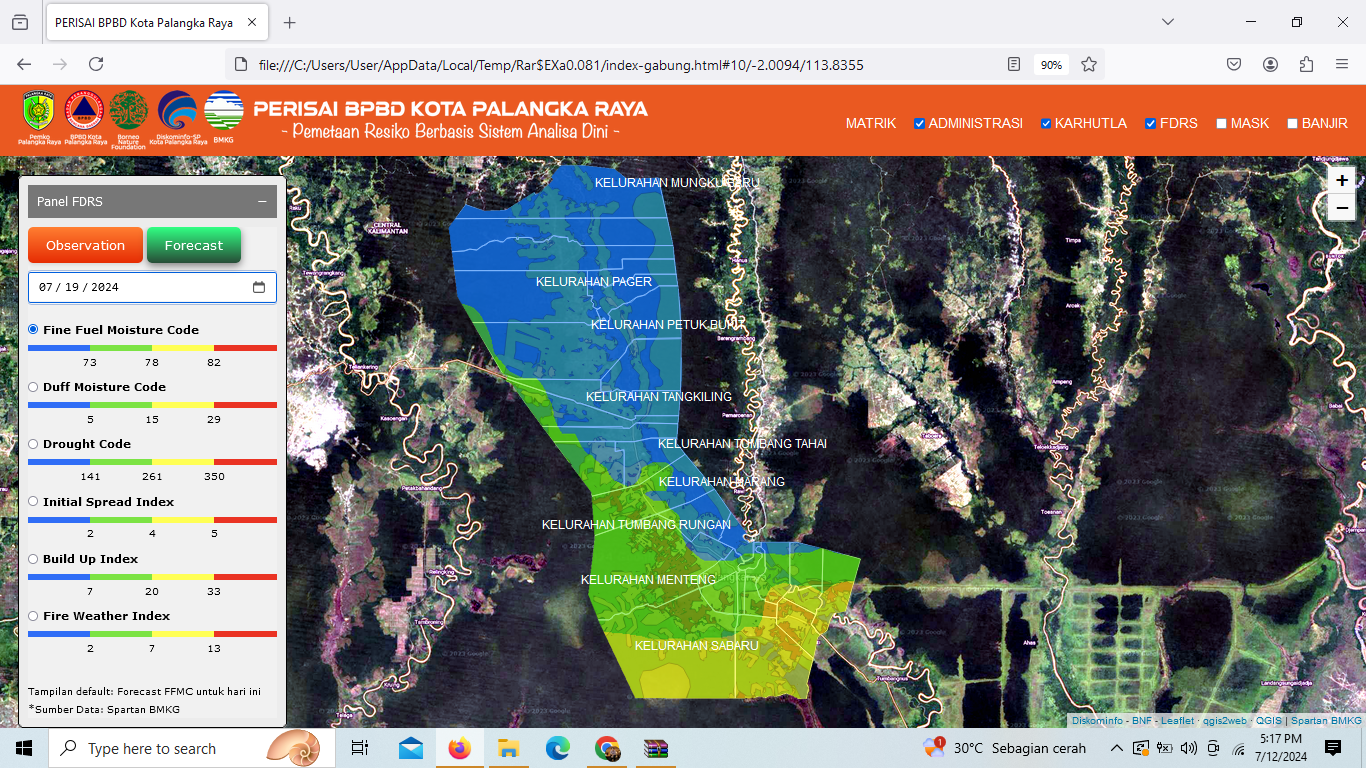
Task: Show hidden system tray icons
Action: [x=1116, y=748]
